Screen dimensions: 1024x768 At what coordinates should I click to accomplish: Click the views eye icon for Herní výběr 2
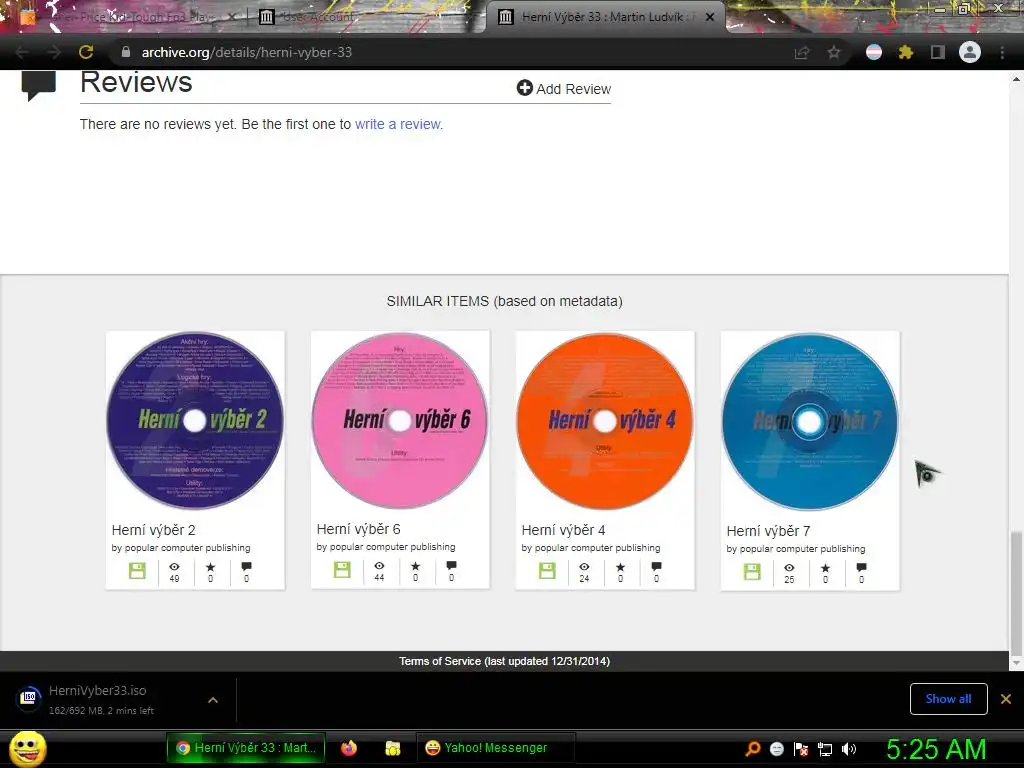pos(174,567)
